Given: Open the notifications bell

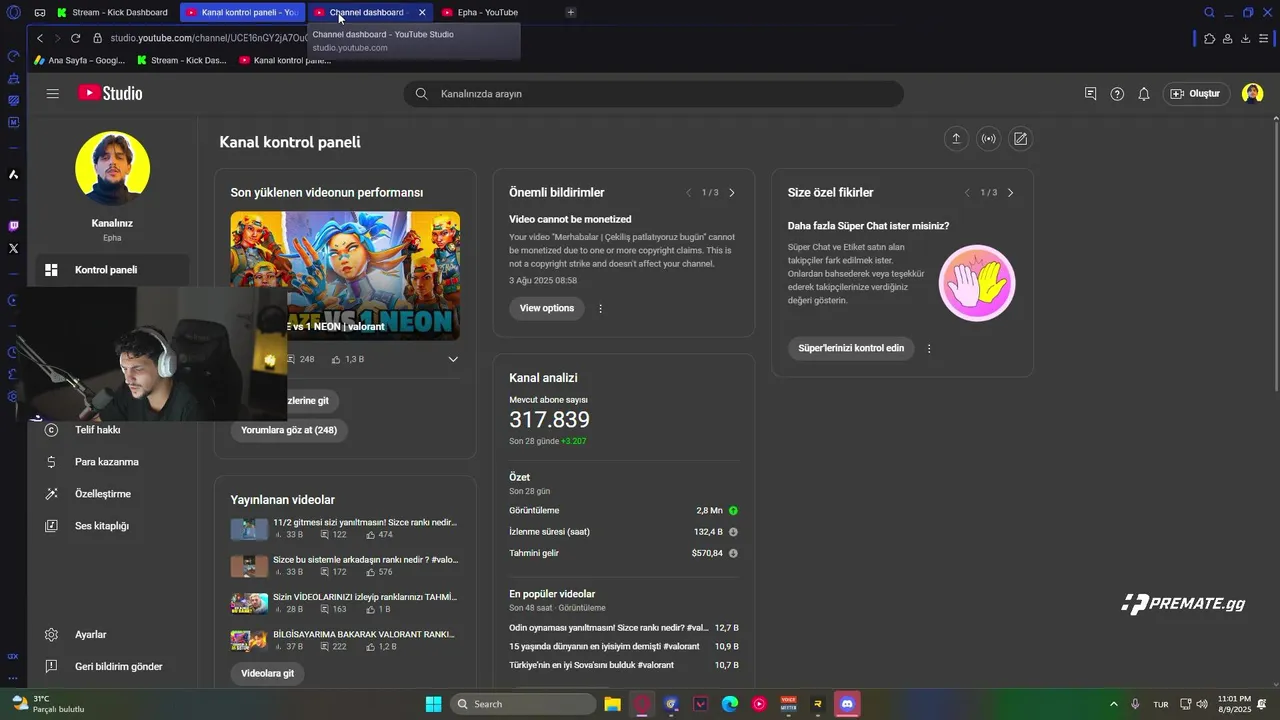Looking at the screenshot, I should click(1144, 93).
